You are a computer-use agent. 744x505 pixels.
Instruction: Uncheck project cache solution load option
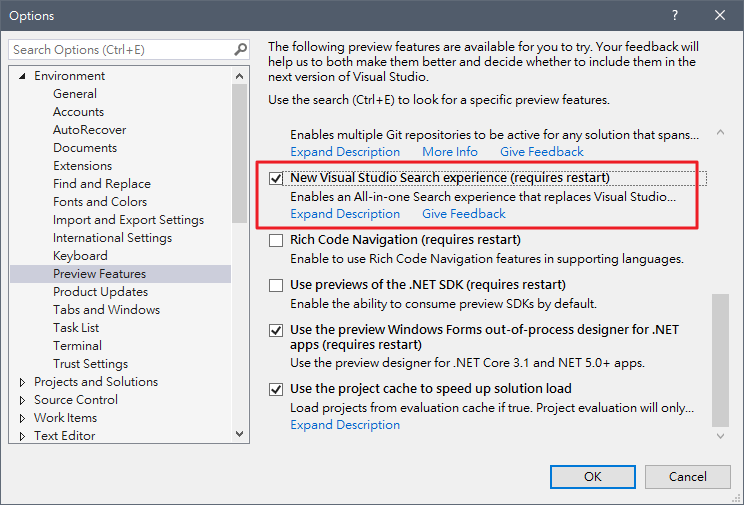(276, 390)
